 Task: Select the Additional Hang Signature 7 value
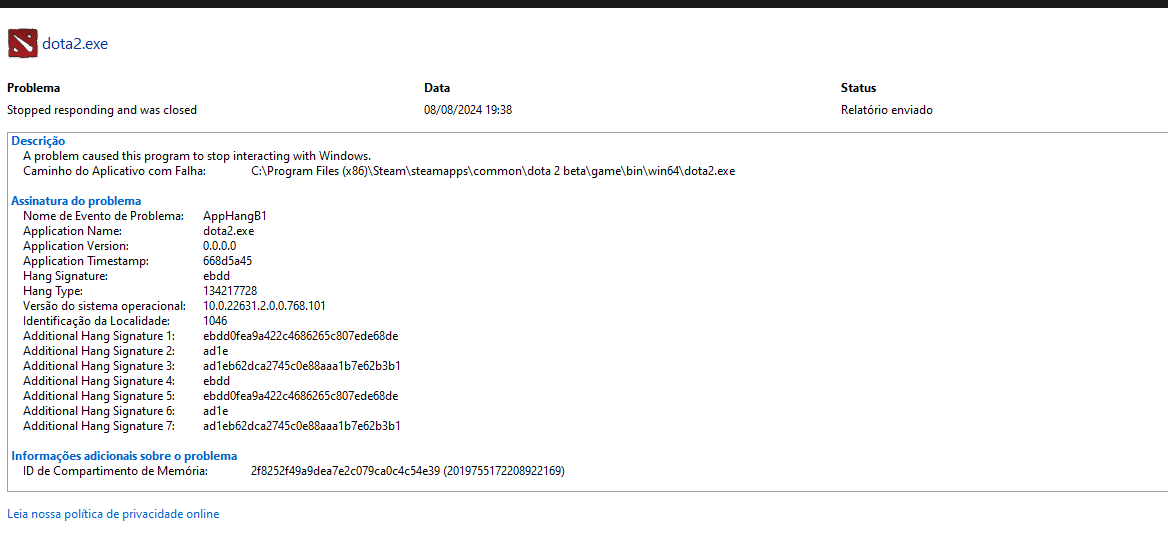click(302, 426)
